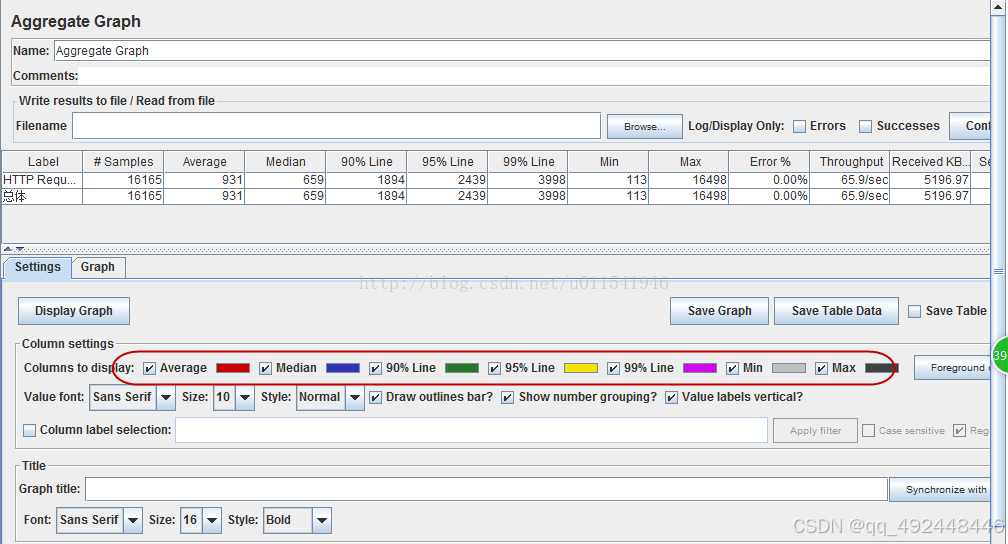
Task: Open the value Style Normal dropdown
Action: (x=354, y=397)
